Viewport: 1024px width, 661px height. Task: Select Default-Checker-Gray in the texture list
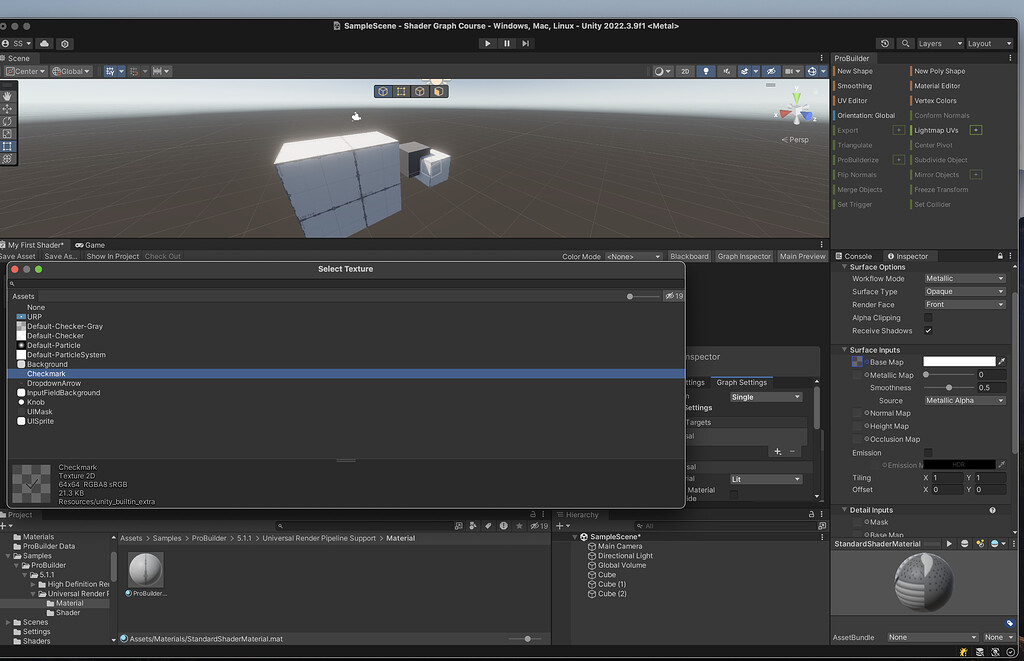pos(65,326)
